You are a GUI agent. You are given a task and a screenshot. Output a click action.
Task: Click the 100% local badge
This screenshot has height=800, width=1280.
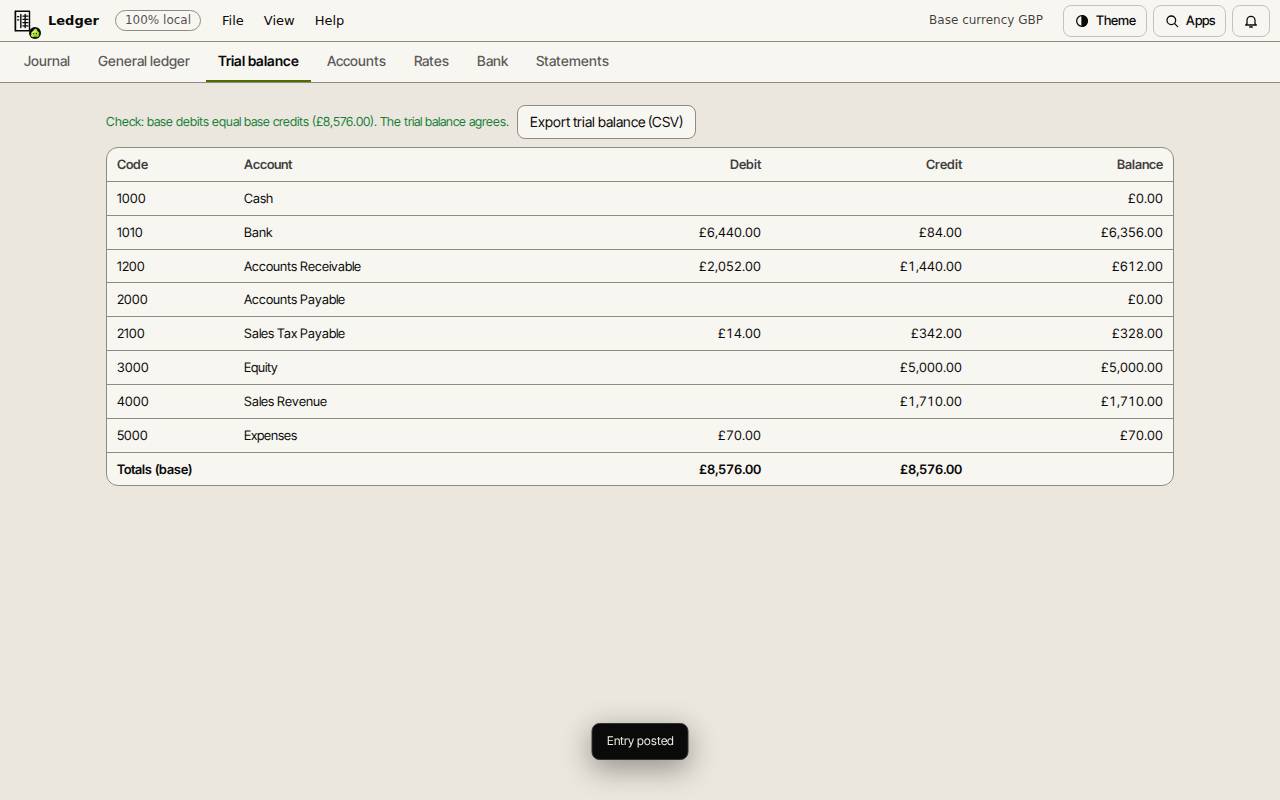pyautogui.click(x=158, y=20)
